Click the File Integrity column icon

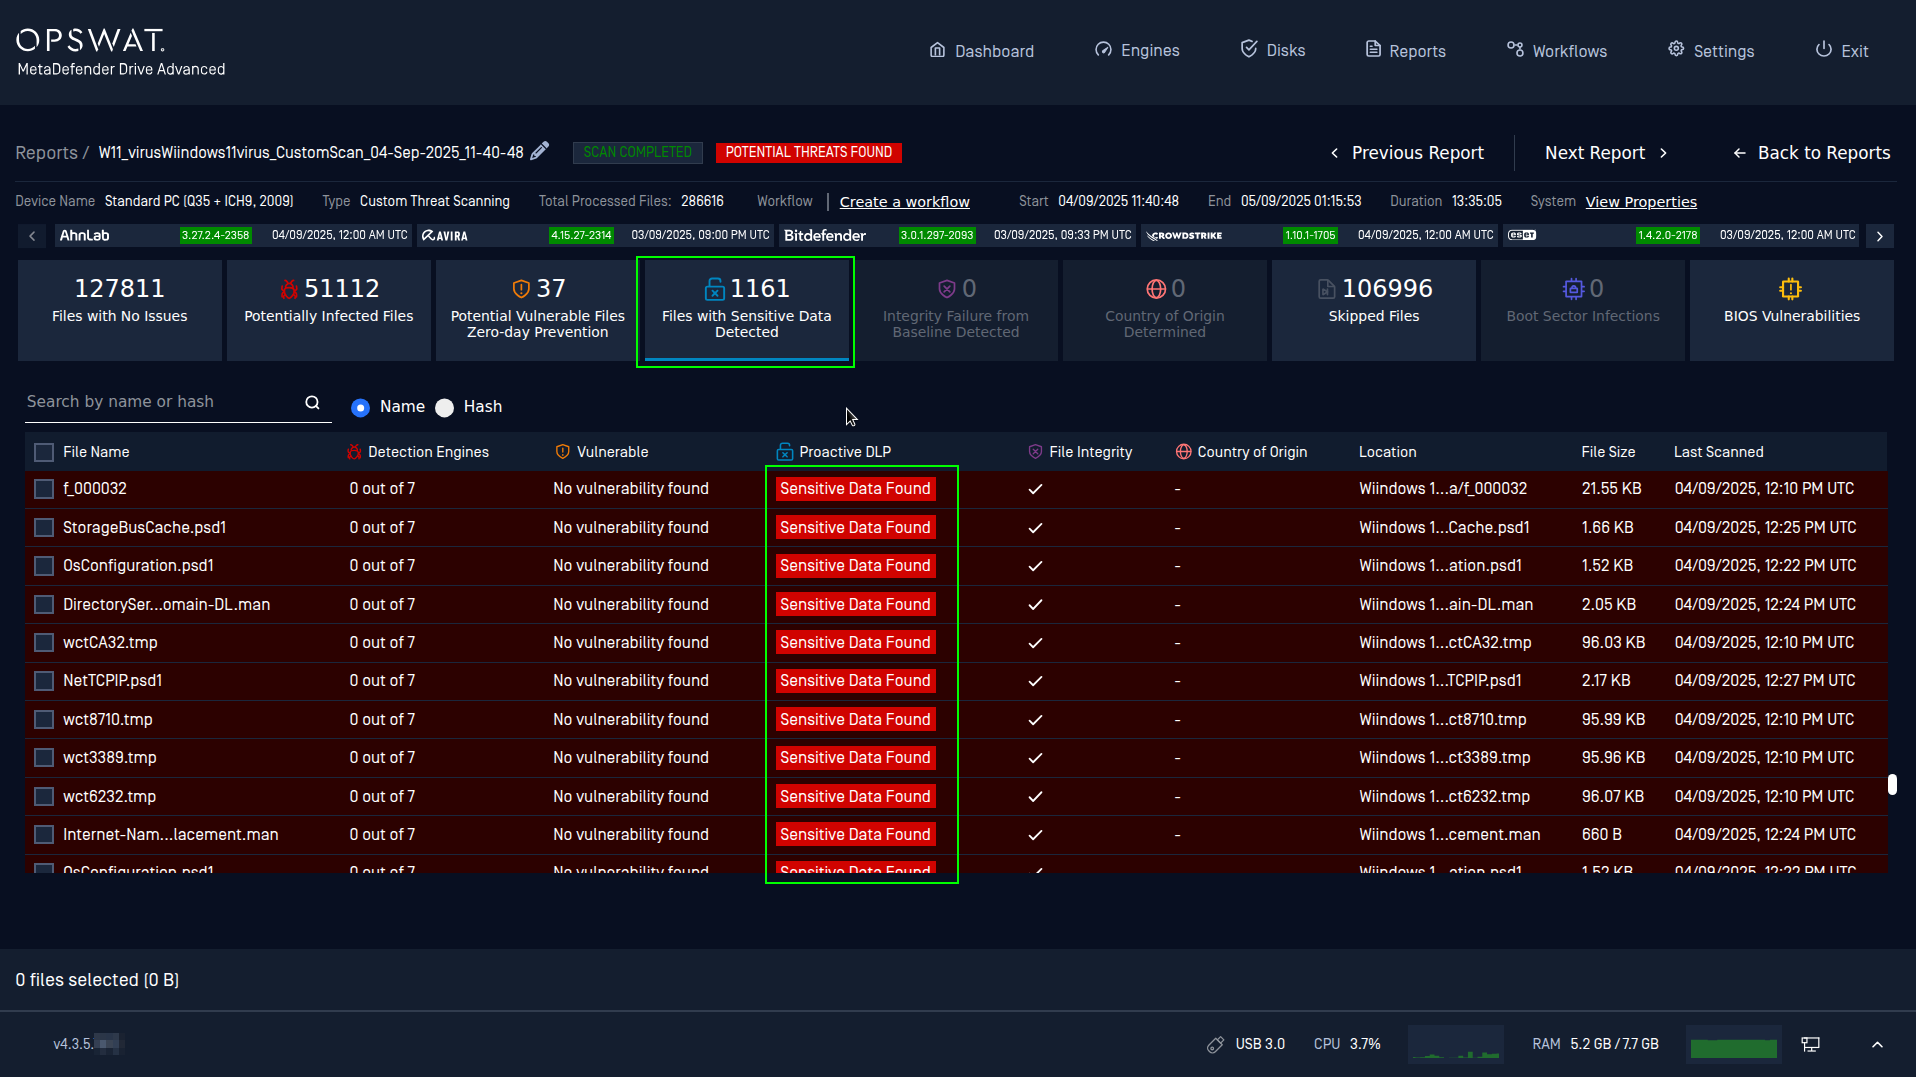[1035, 452]
